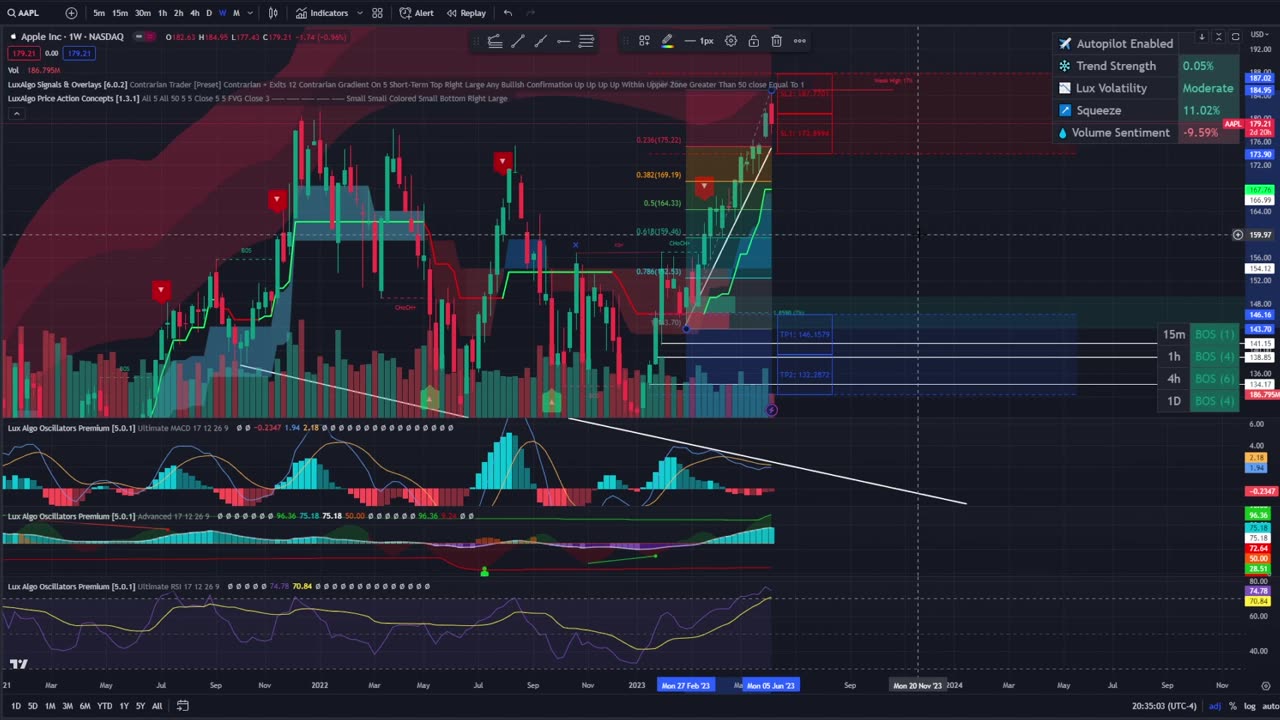Open the AAPL symbol search

coord(24,13)
